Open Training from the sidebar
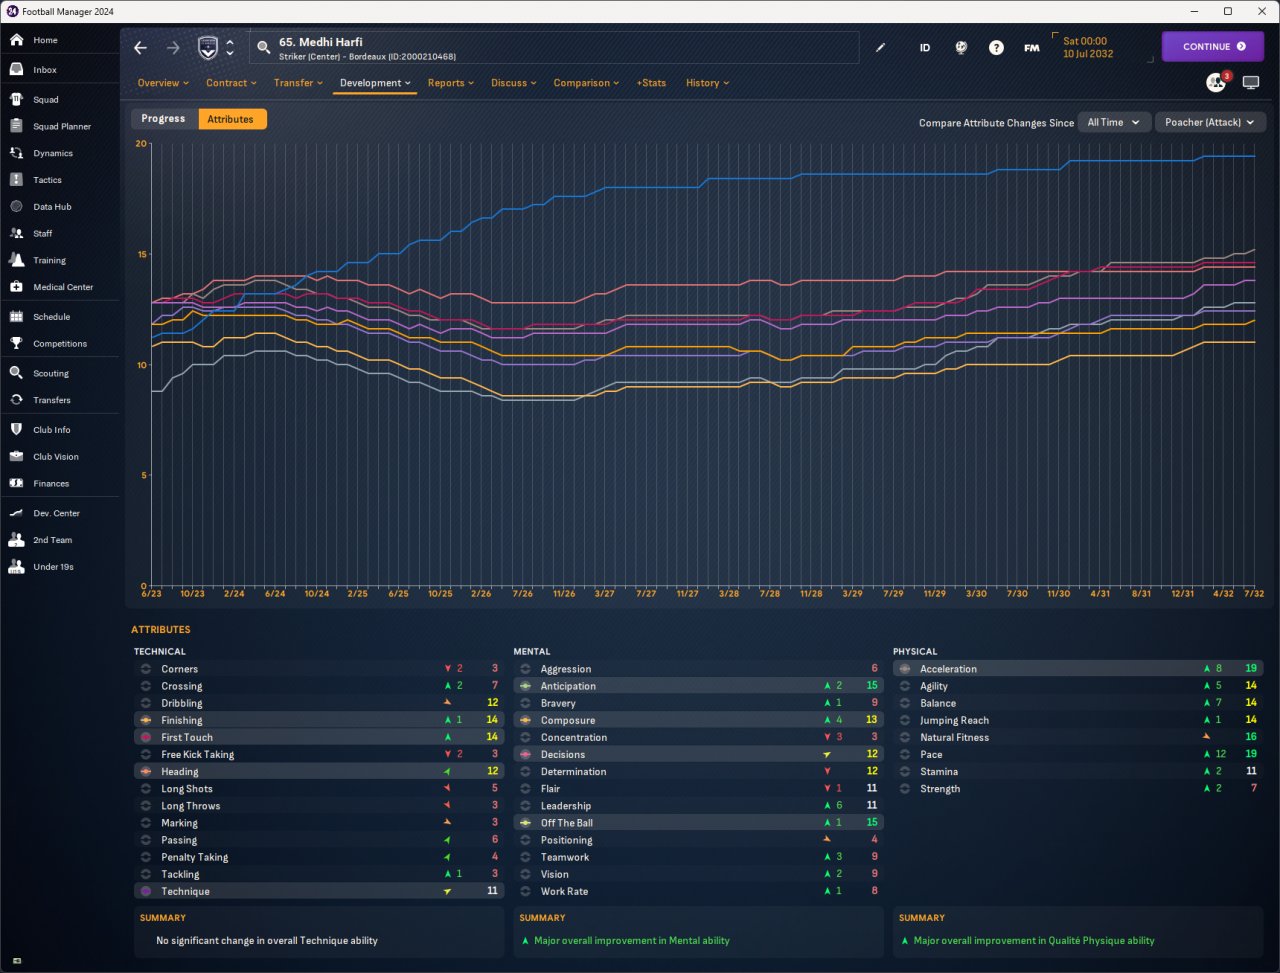Viewport: 1280px width, 973px height. [x=49, y=260]
